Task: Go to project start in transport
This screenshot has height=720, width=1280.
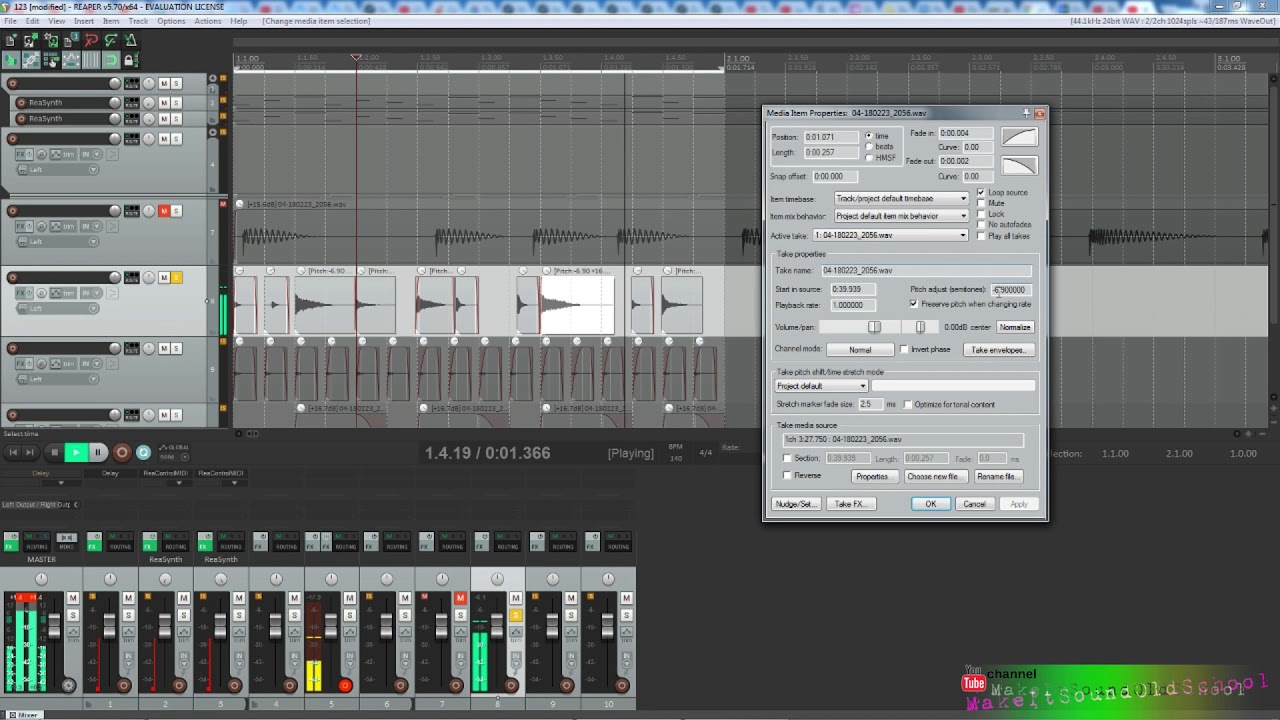Action: coord(13,452)
